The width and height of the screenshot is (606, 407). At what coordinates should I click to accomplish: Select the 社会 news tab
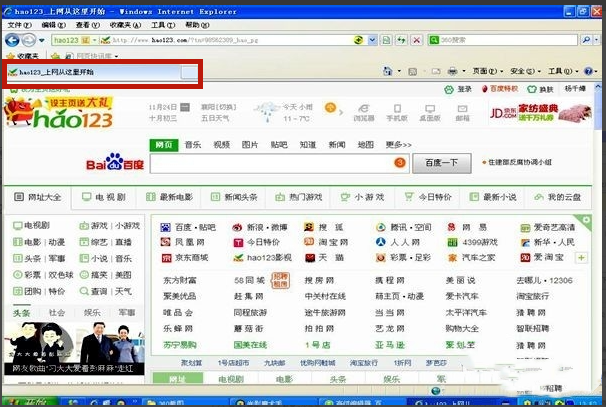coord(57,313)
